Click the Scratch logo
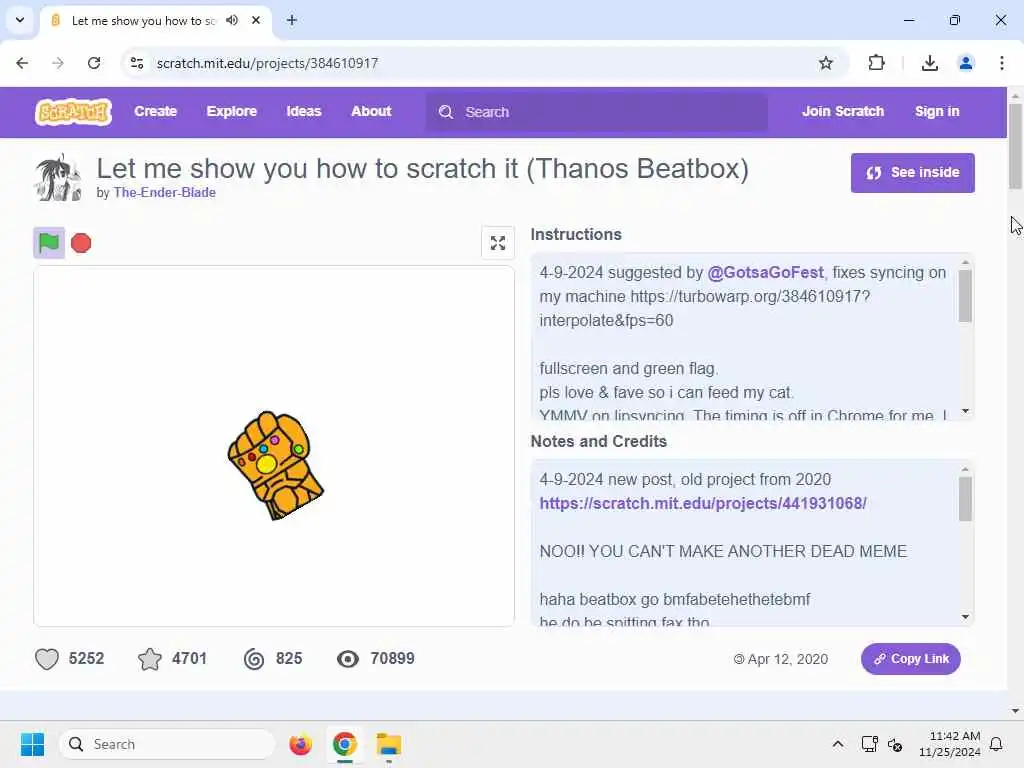1024x768 pixels. pyautogui.click(x=73, y=112)
